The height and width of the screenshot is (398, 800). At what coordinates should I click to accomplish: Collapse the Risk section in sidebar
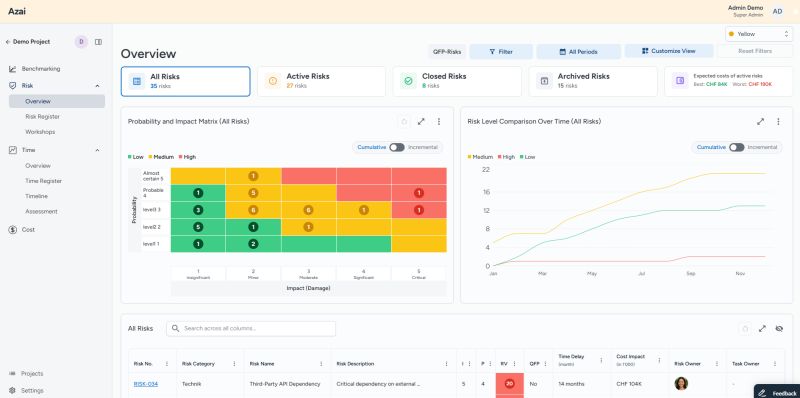pos(97,86)
